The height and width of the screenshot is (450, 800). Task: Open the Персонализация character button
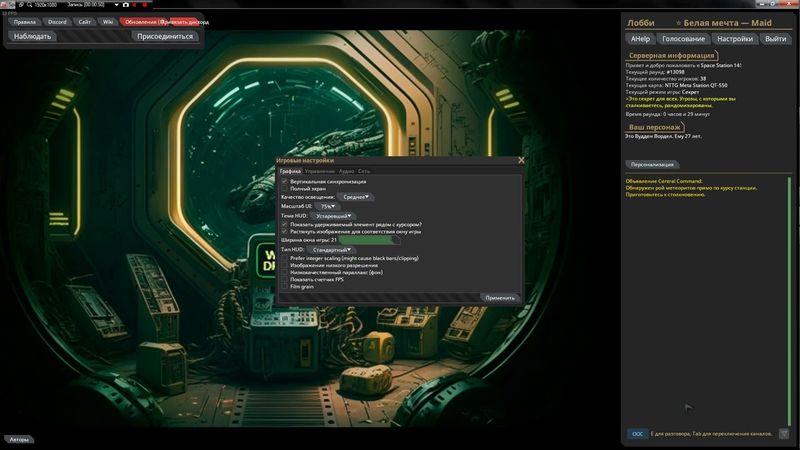tap(652, 164)
